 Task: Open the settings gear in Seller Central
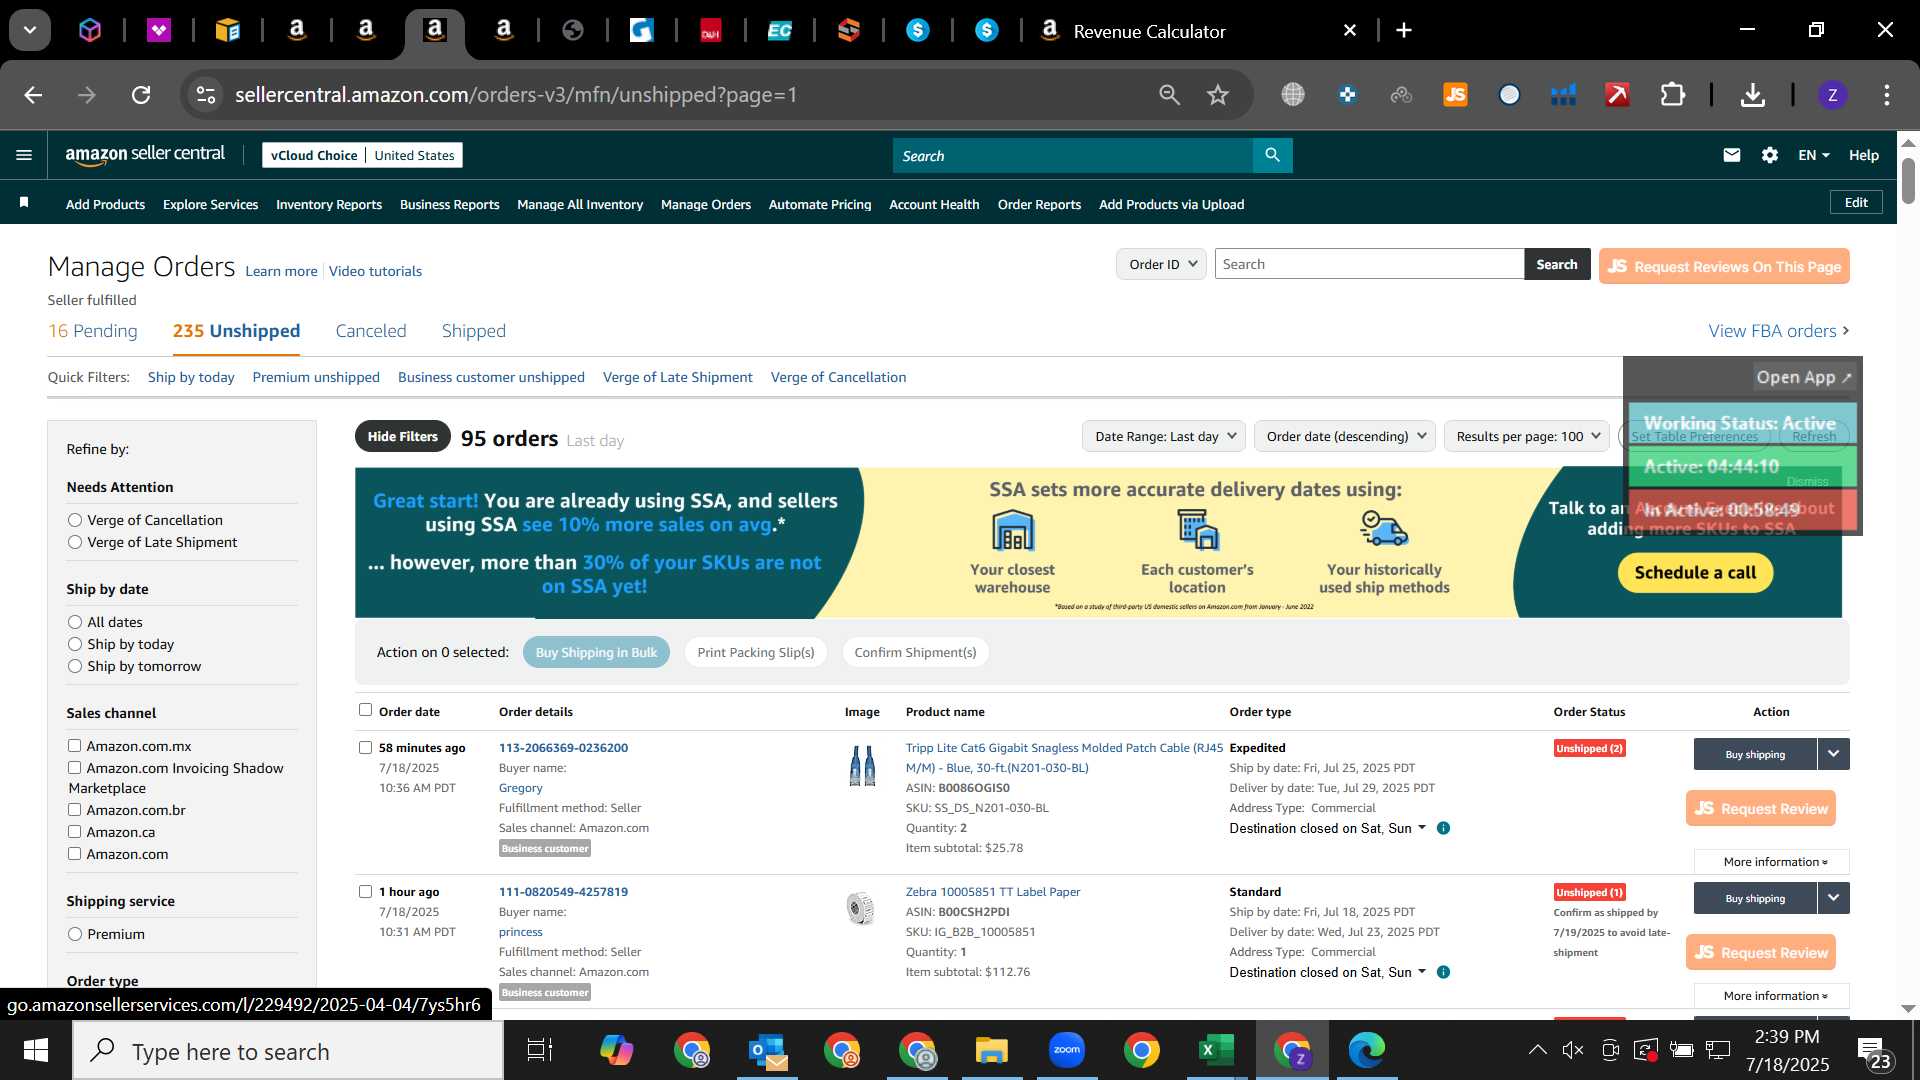[1770, 155]
